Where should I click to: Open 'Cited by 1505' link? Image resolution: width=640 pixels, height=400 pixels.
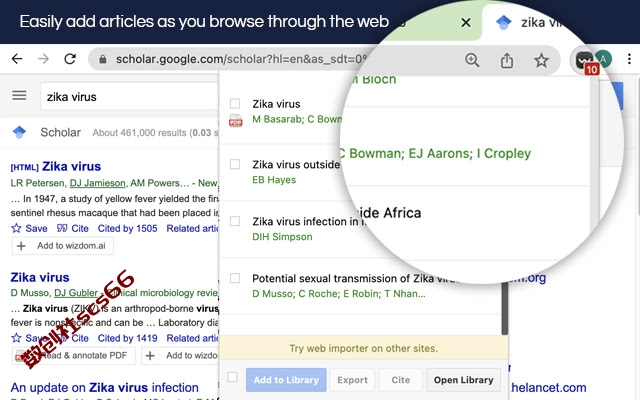pyautogui.click(x=127, y=228)
